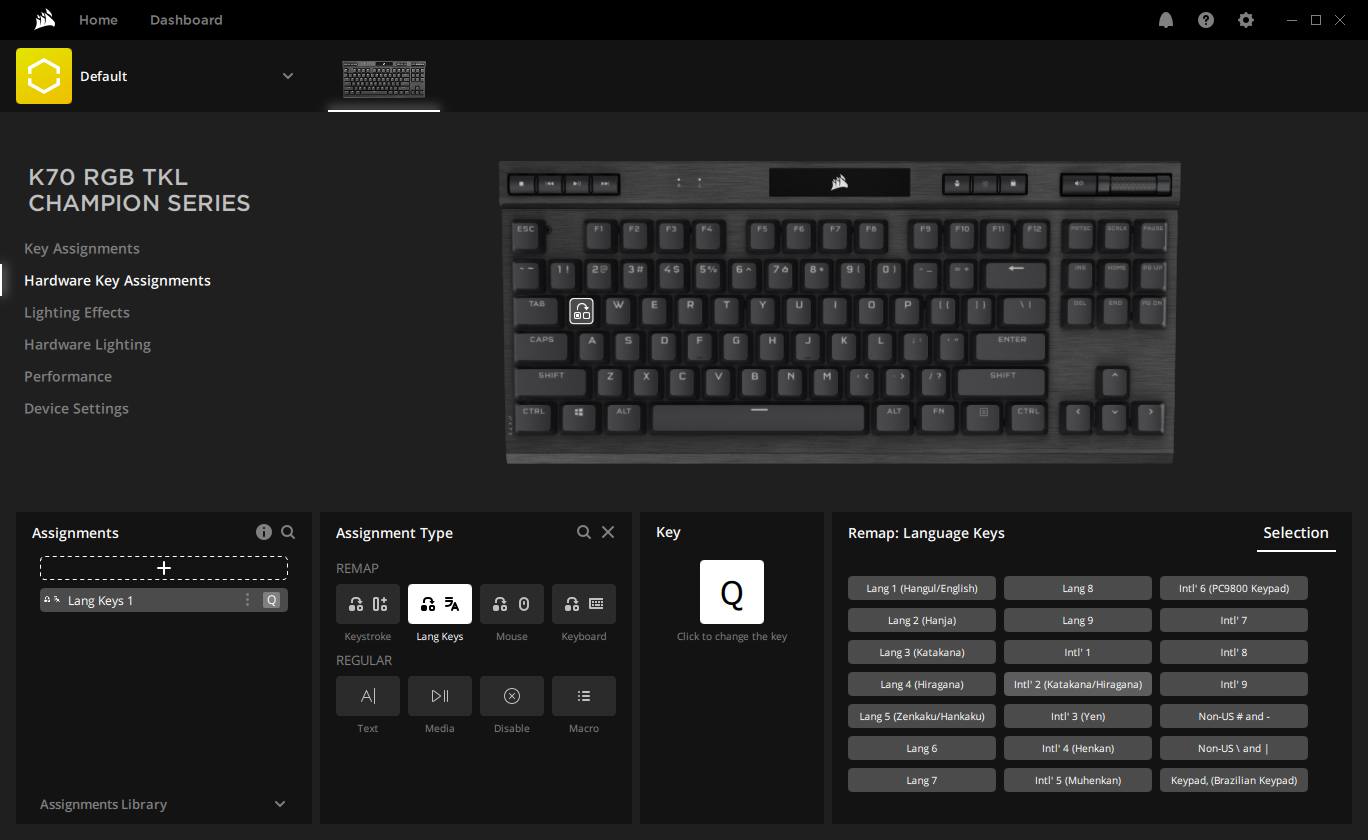Image resolution: width=1368 pixels, height=840 pixels.
Task: Click the Q key tile to change the key
Action: 731,592
